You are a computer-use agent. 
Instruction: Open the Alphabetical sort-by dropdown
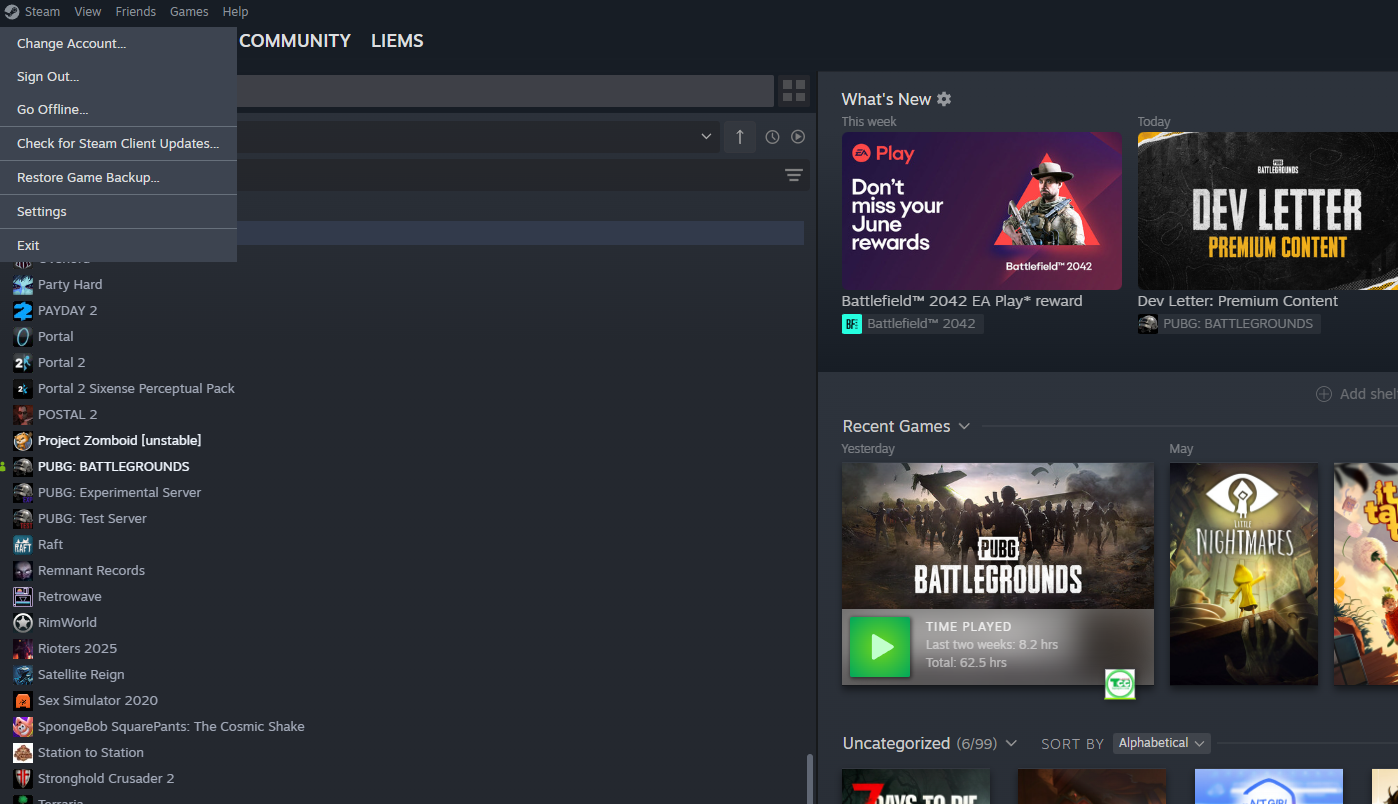[1161, 743]
